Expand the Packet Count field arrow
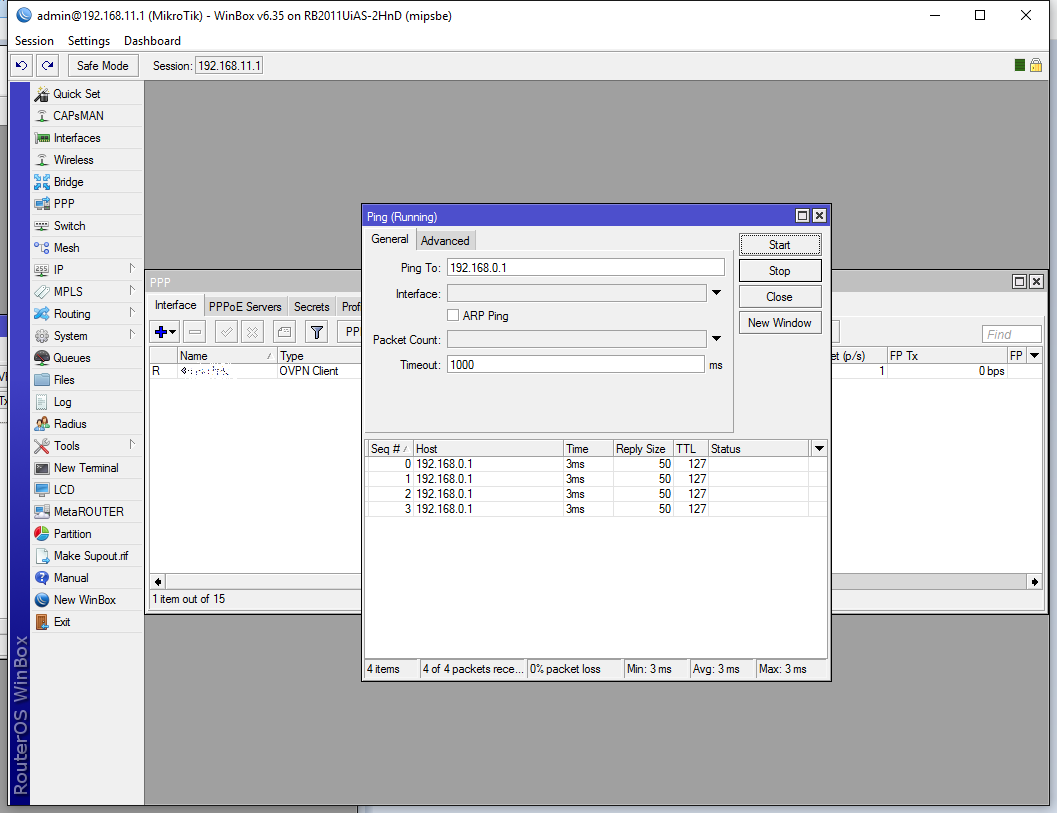Screen dimensions: 1057x813 [717, 339]
